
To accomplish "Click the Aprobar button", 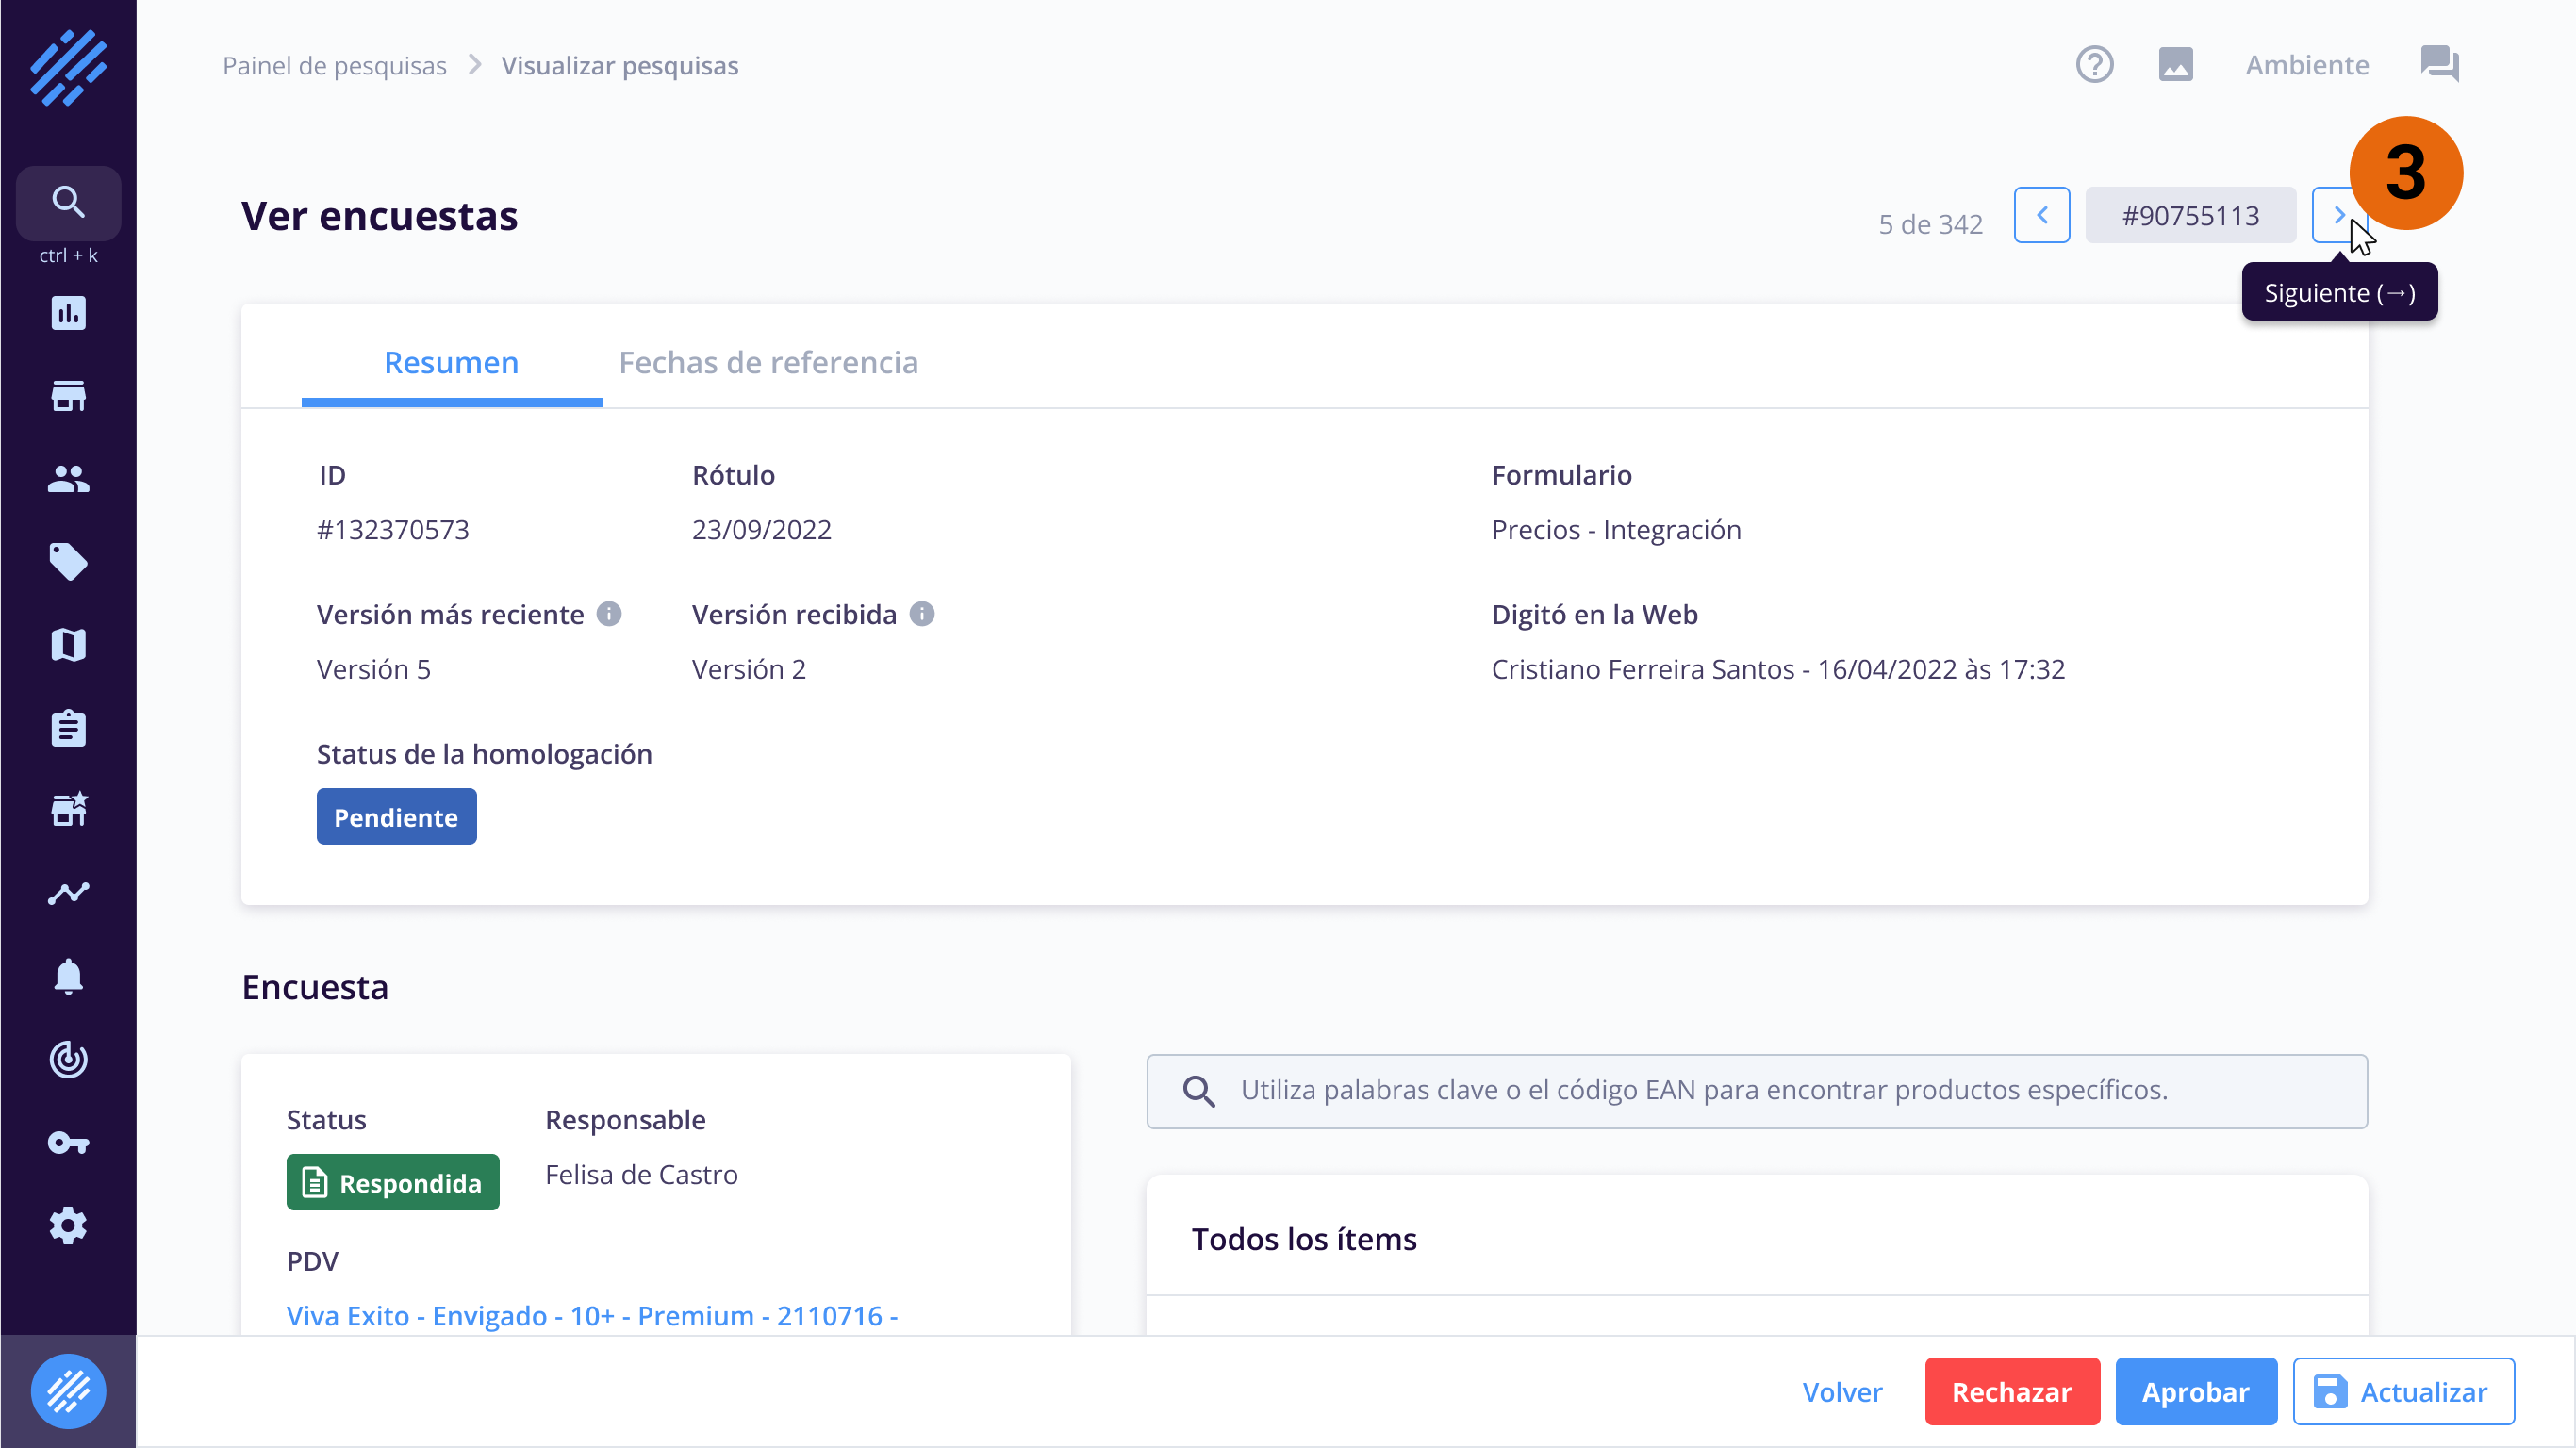I will click(2195, 1391).
